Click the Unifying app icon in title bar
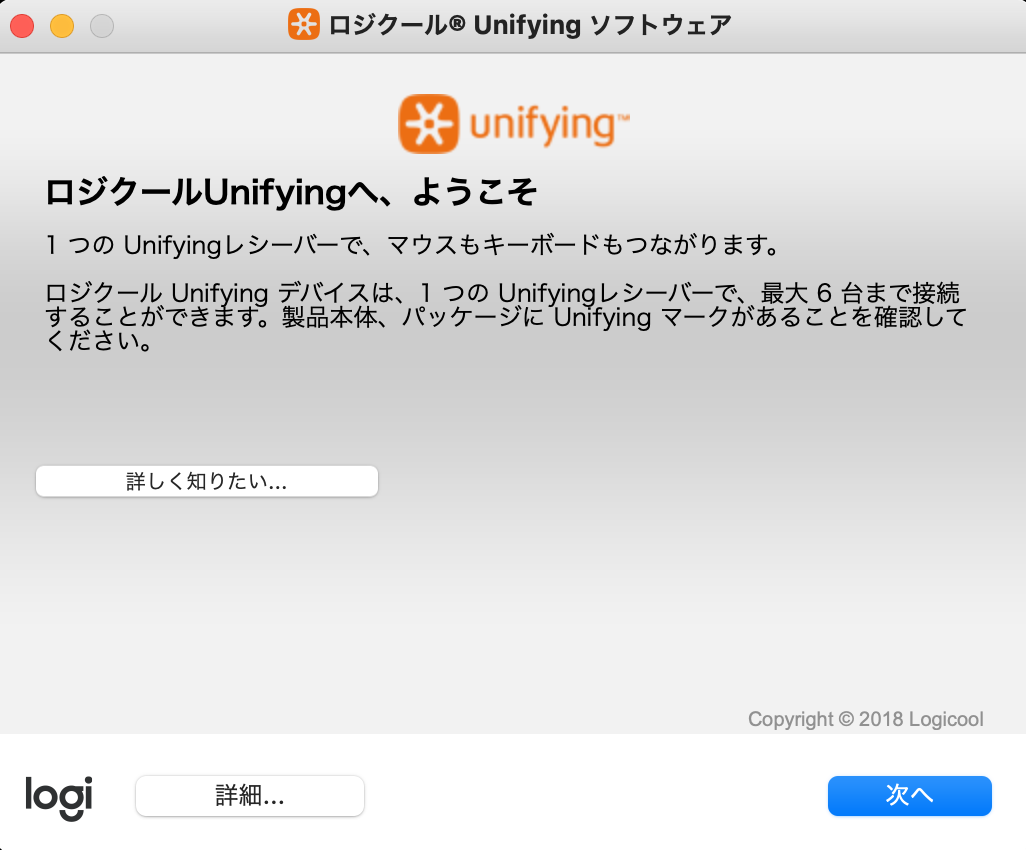1026x850 pixels. pyautogui.click(x=304, y=24)
